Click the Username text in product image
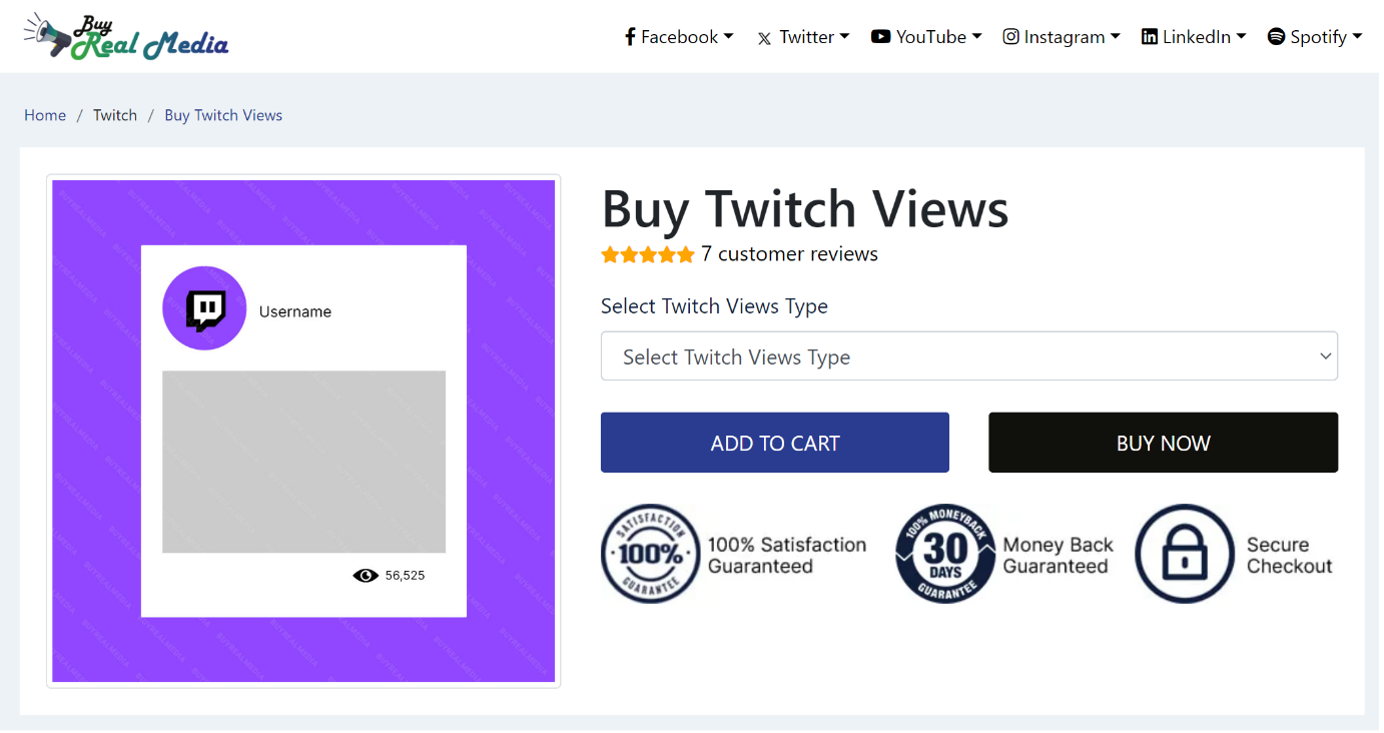This screenshot has height=733, width=1384. [295, 312]
